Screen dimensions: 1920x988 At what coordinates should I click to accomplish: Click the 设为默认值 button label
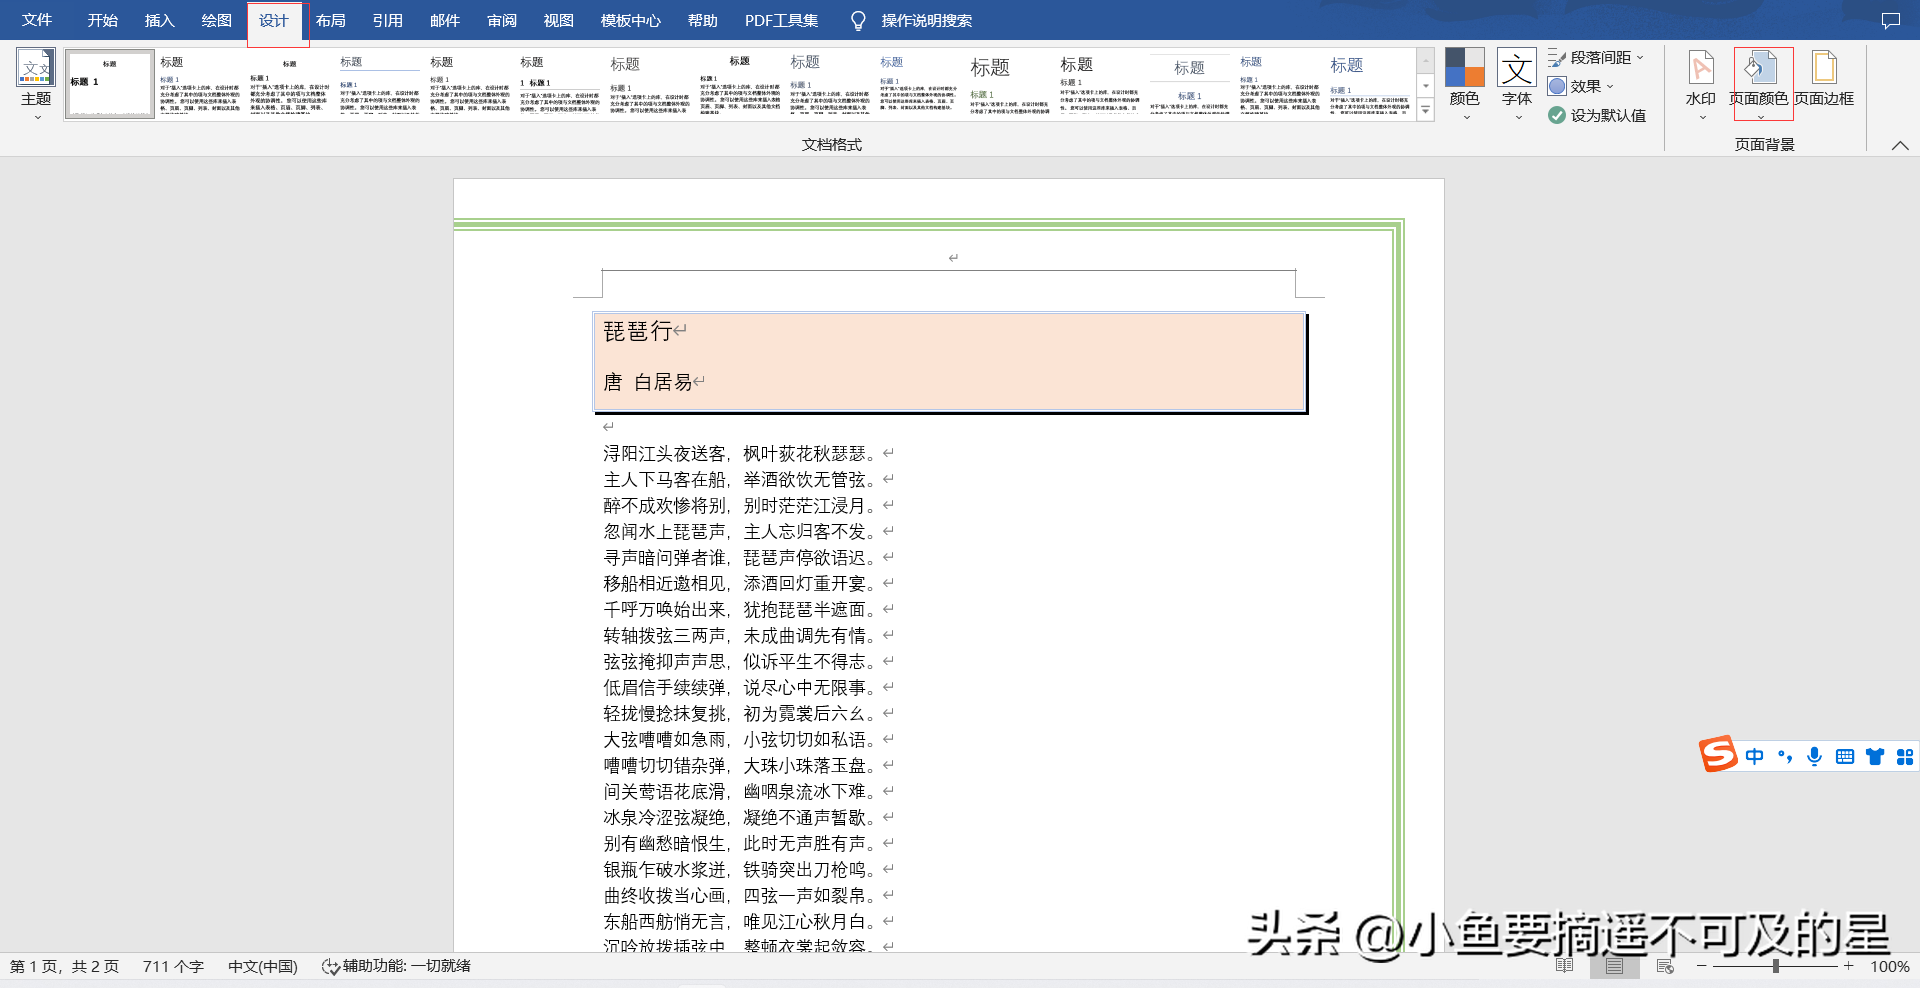tap(1608, 115)
